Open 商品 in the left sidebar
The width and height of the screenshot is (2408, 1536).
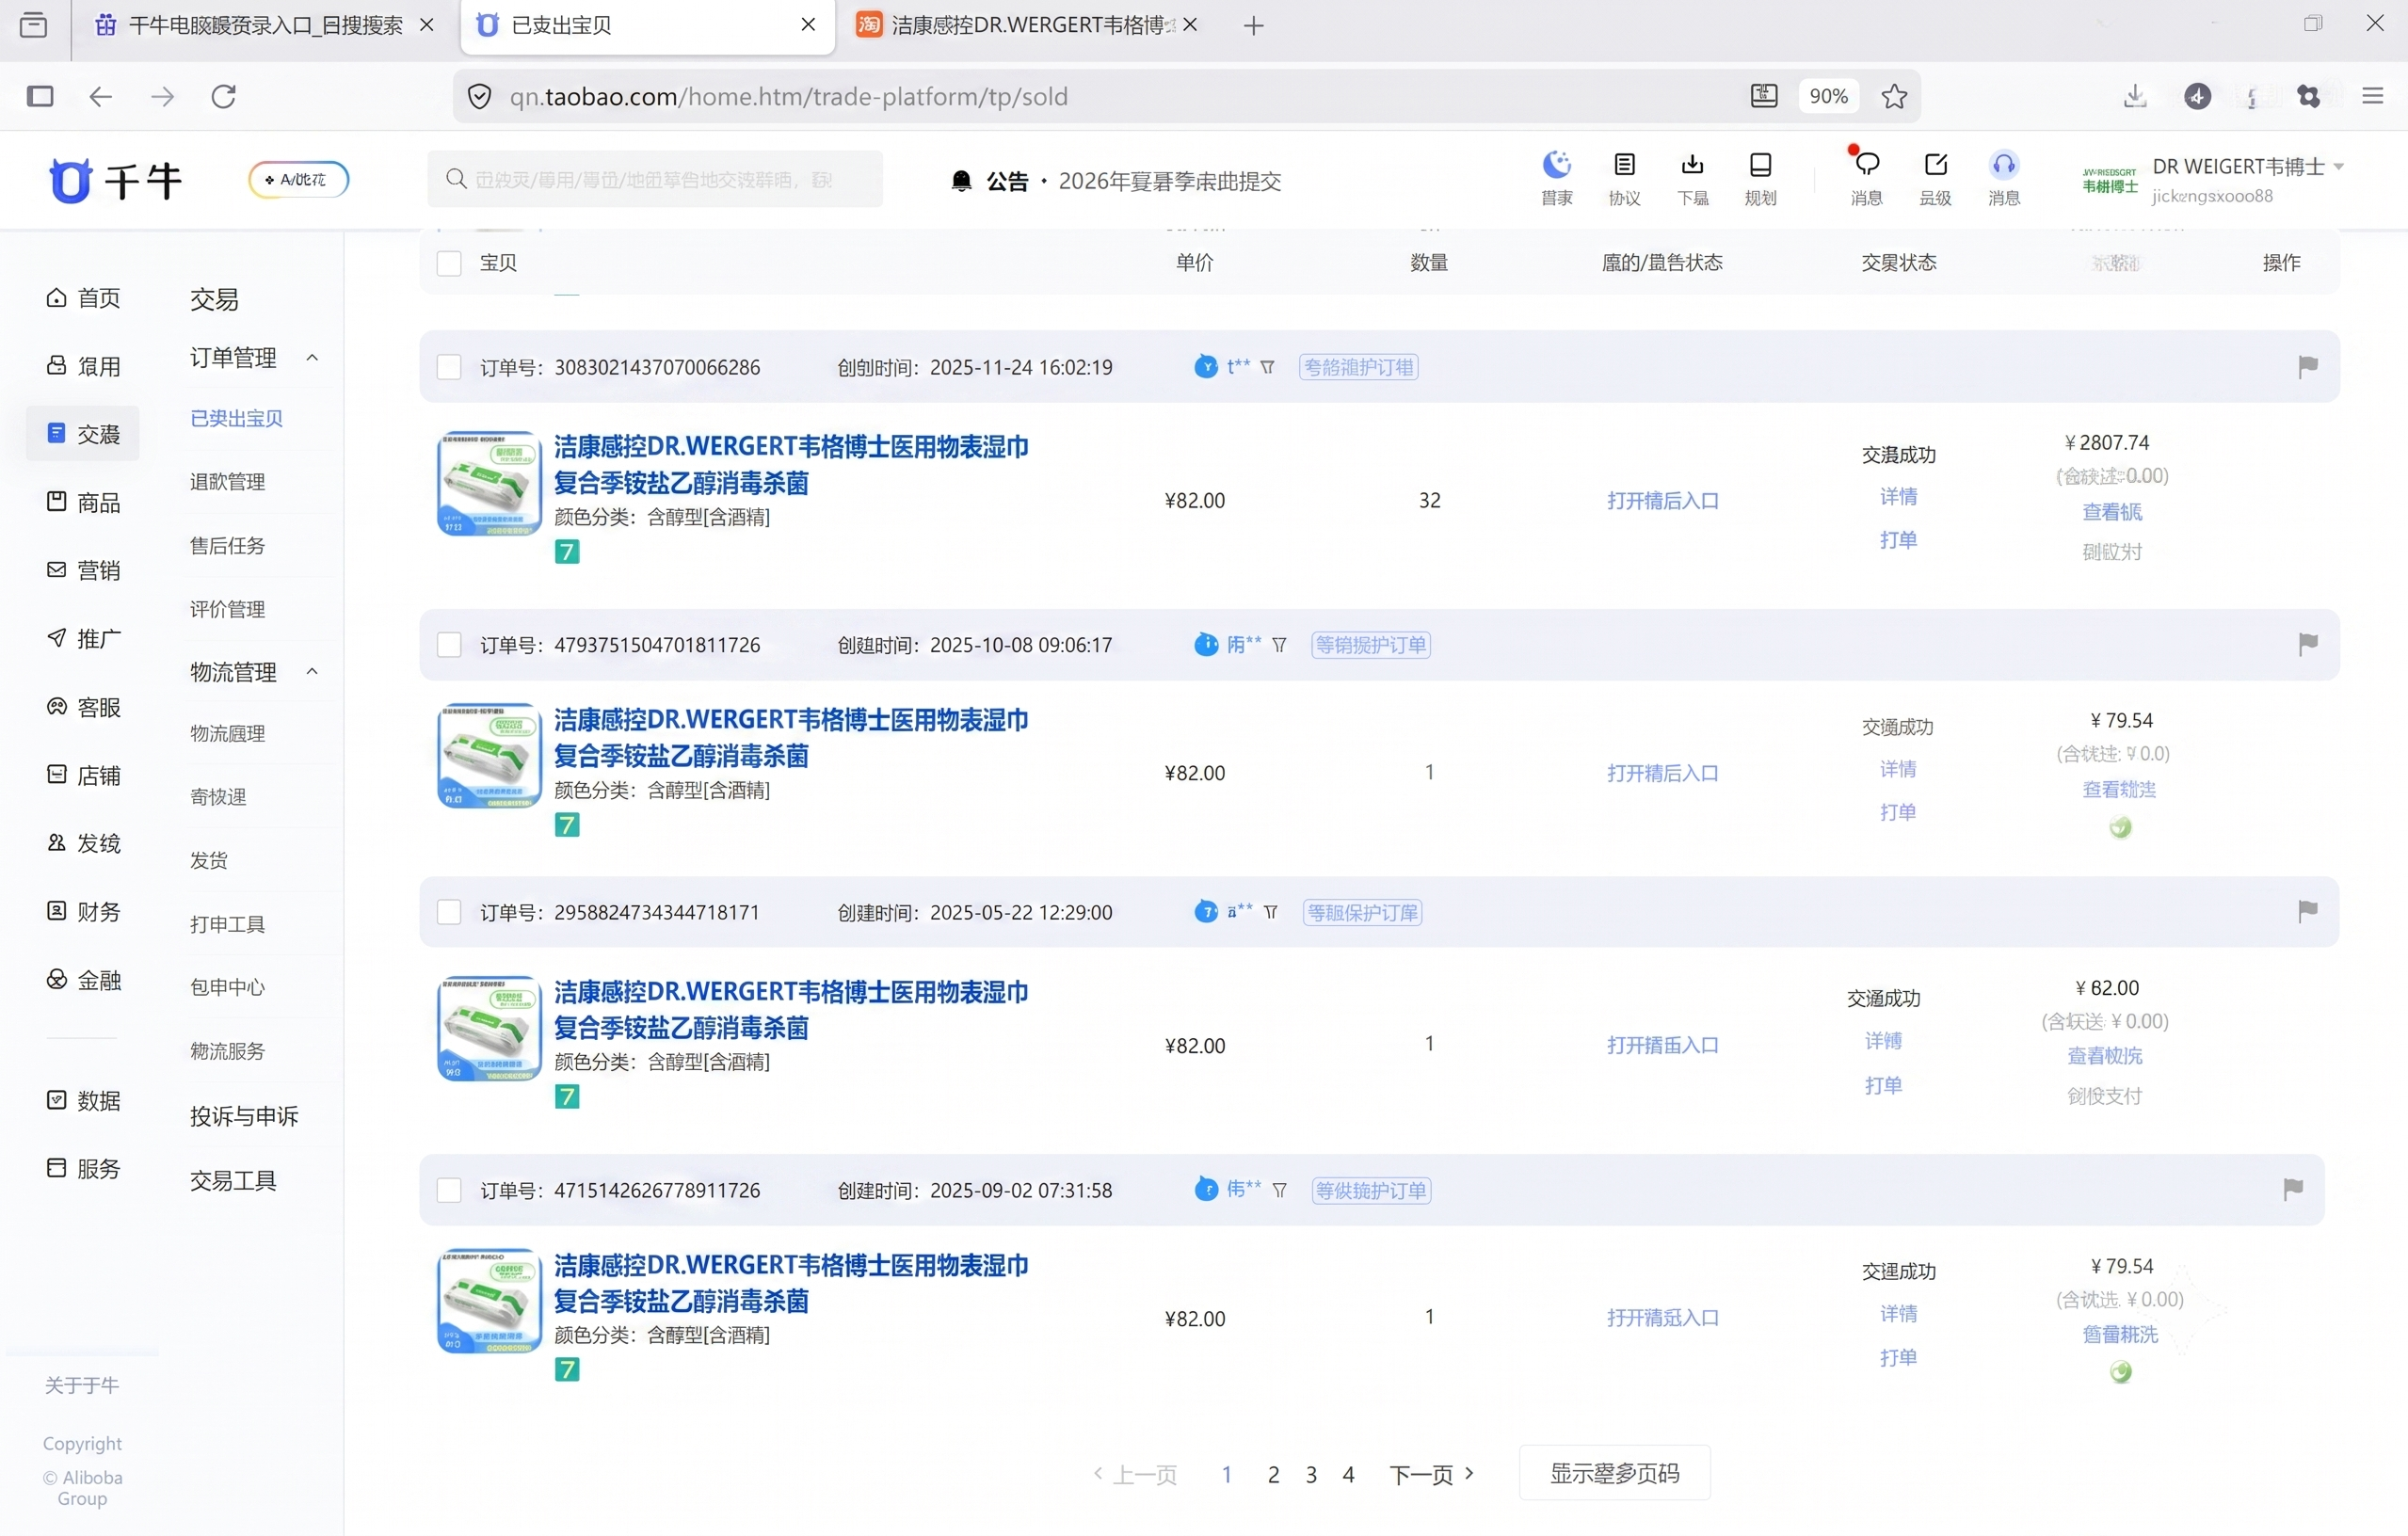84,502
